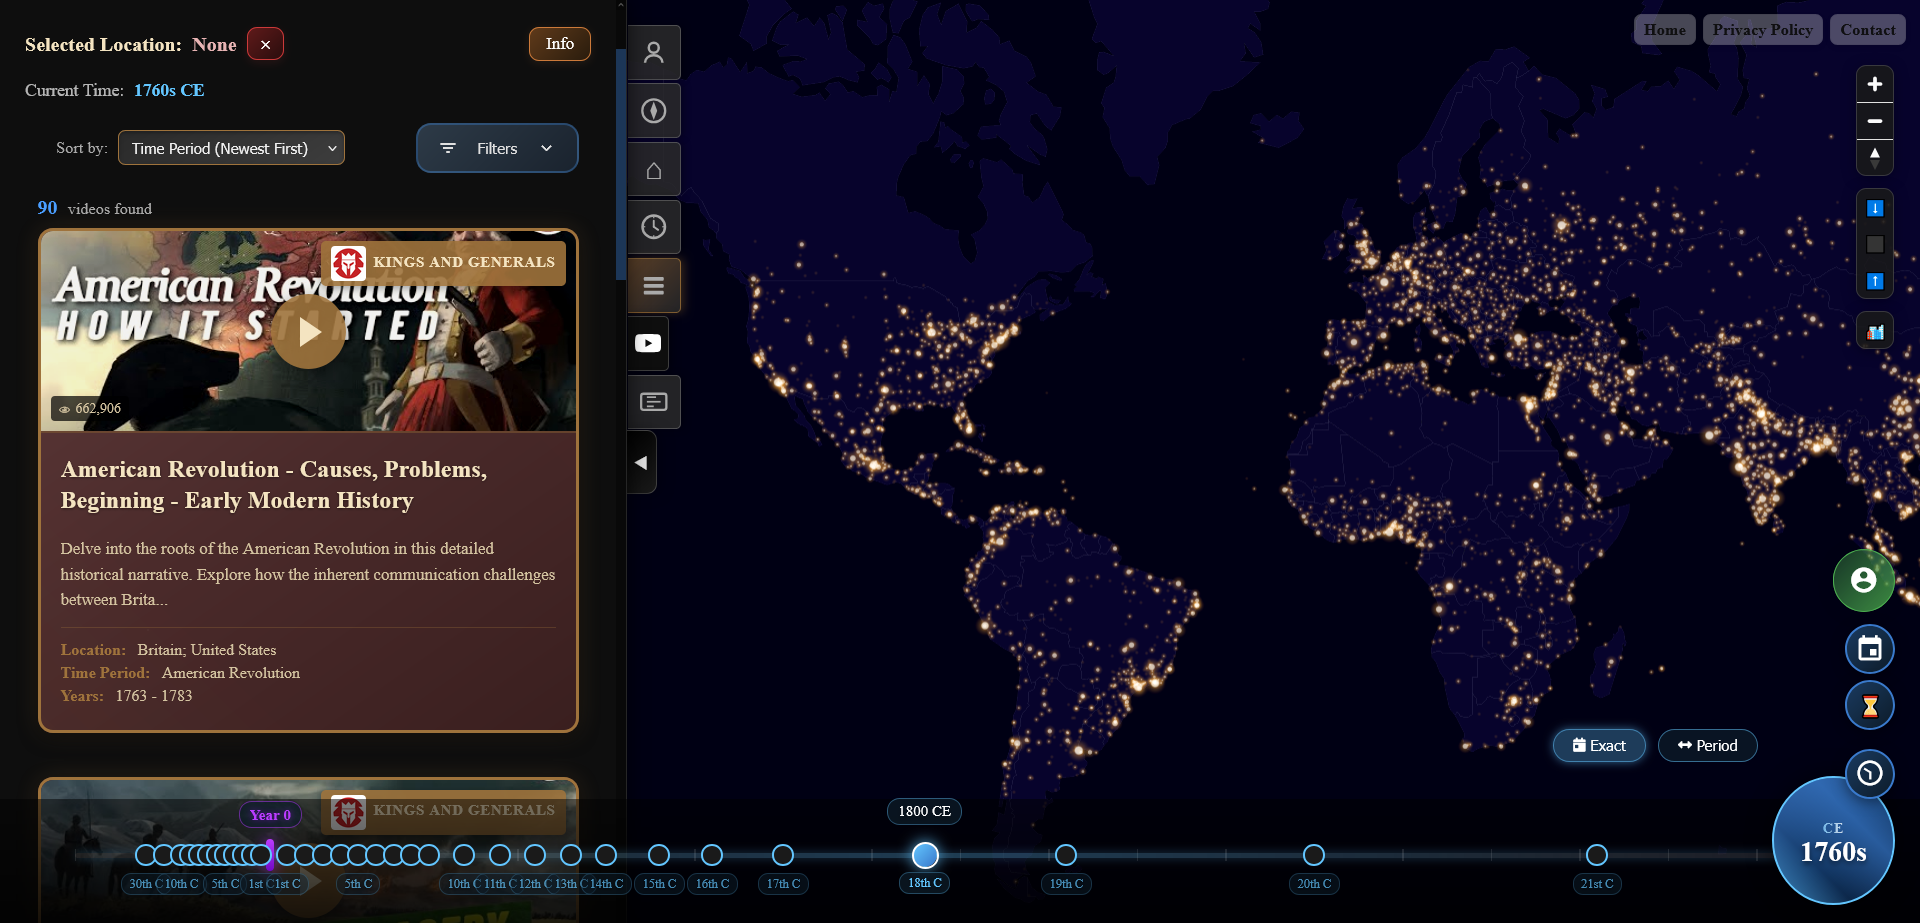Jump to the 15th C timeline marker
Viewport: 1920px width, 923px height.
point(659,855)
